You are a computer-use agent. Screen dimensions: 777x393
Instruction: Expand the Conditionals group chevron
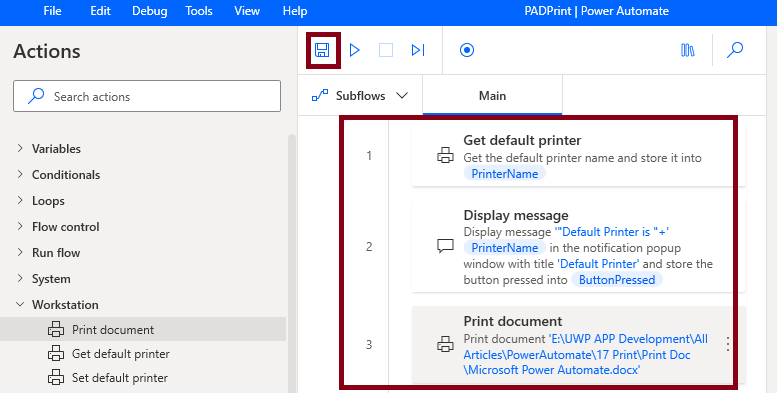pos(20,174)
